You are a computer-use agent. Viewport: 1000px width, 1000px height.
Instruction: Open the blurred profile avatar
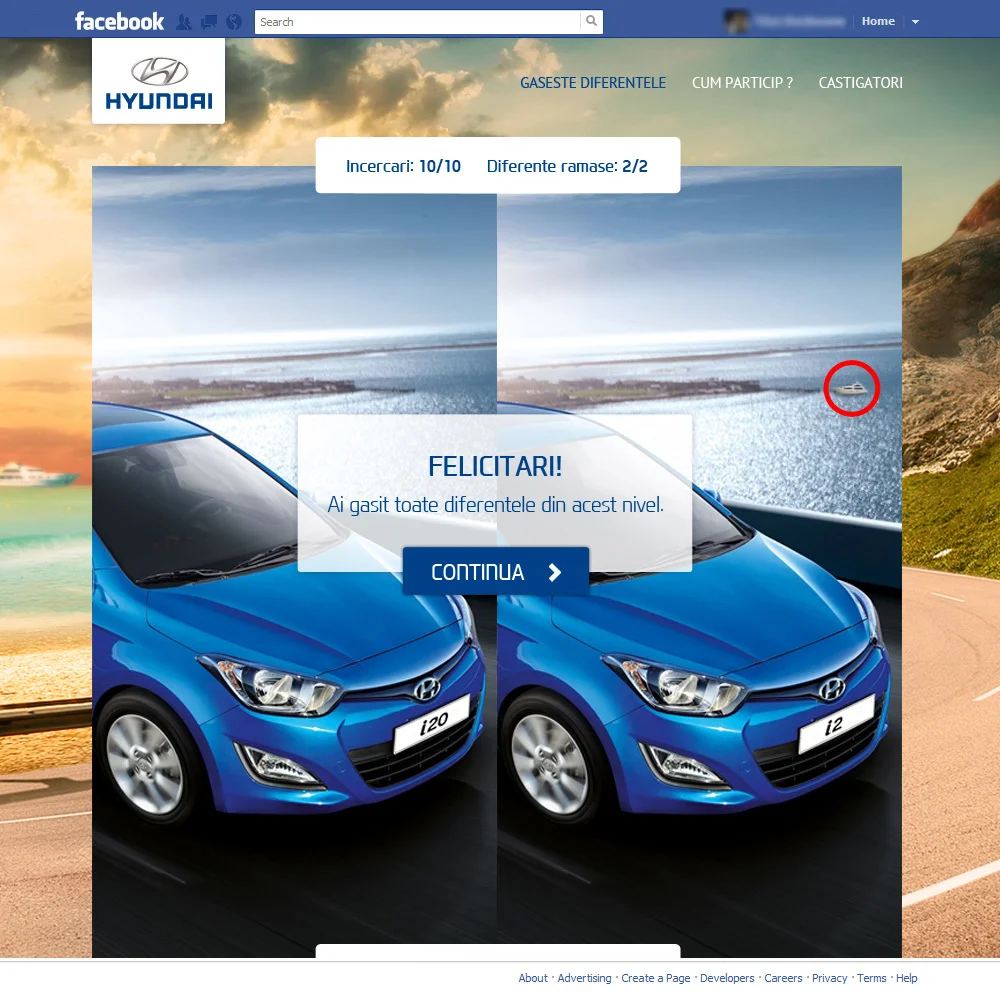click(x=736, y=22)
